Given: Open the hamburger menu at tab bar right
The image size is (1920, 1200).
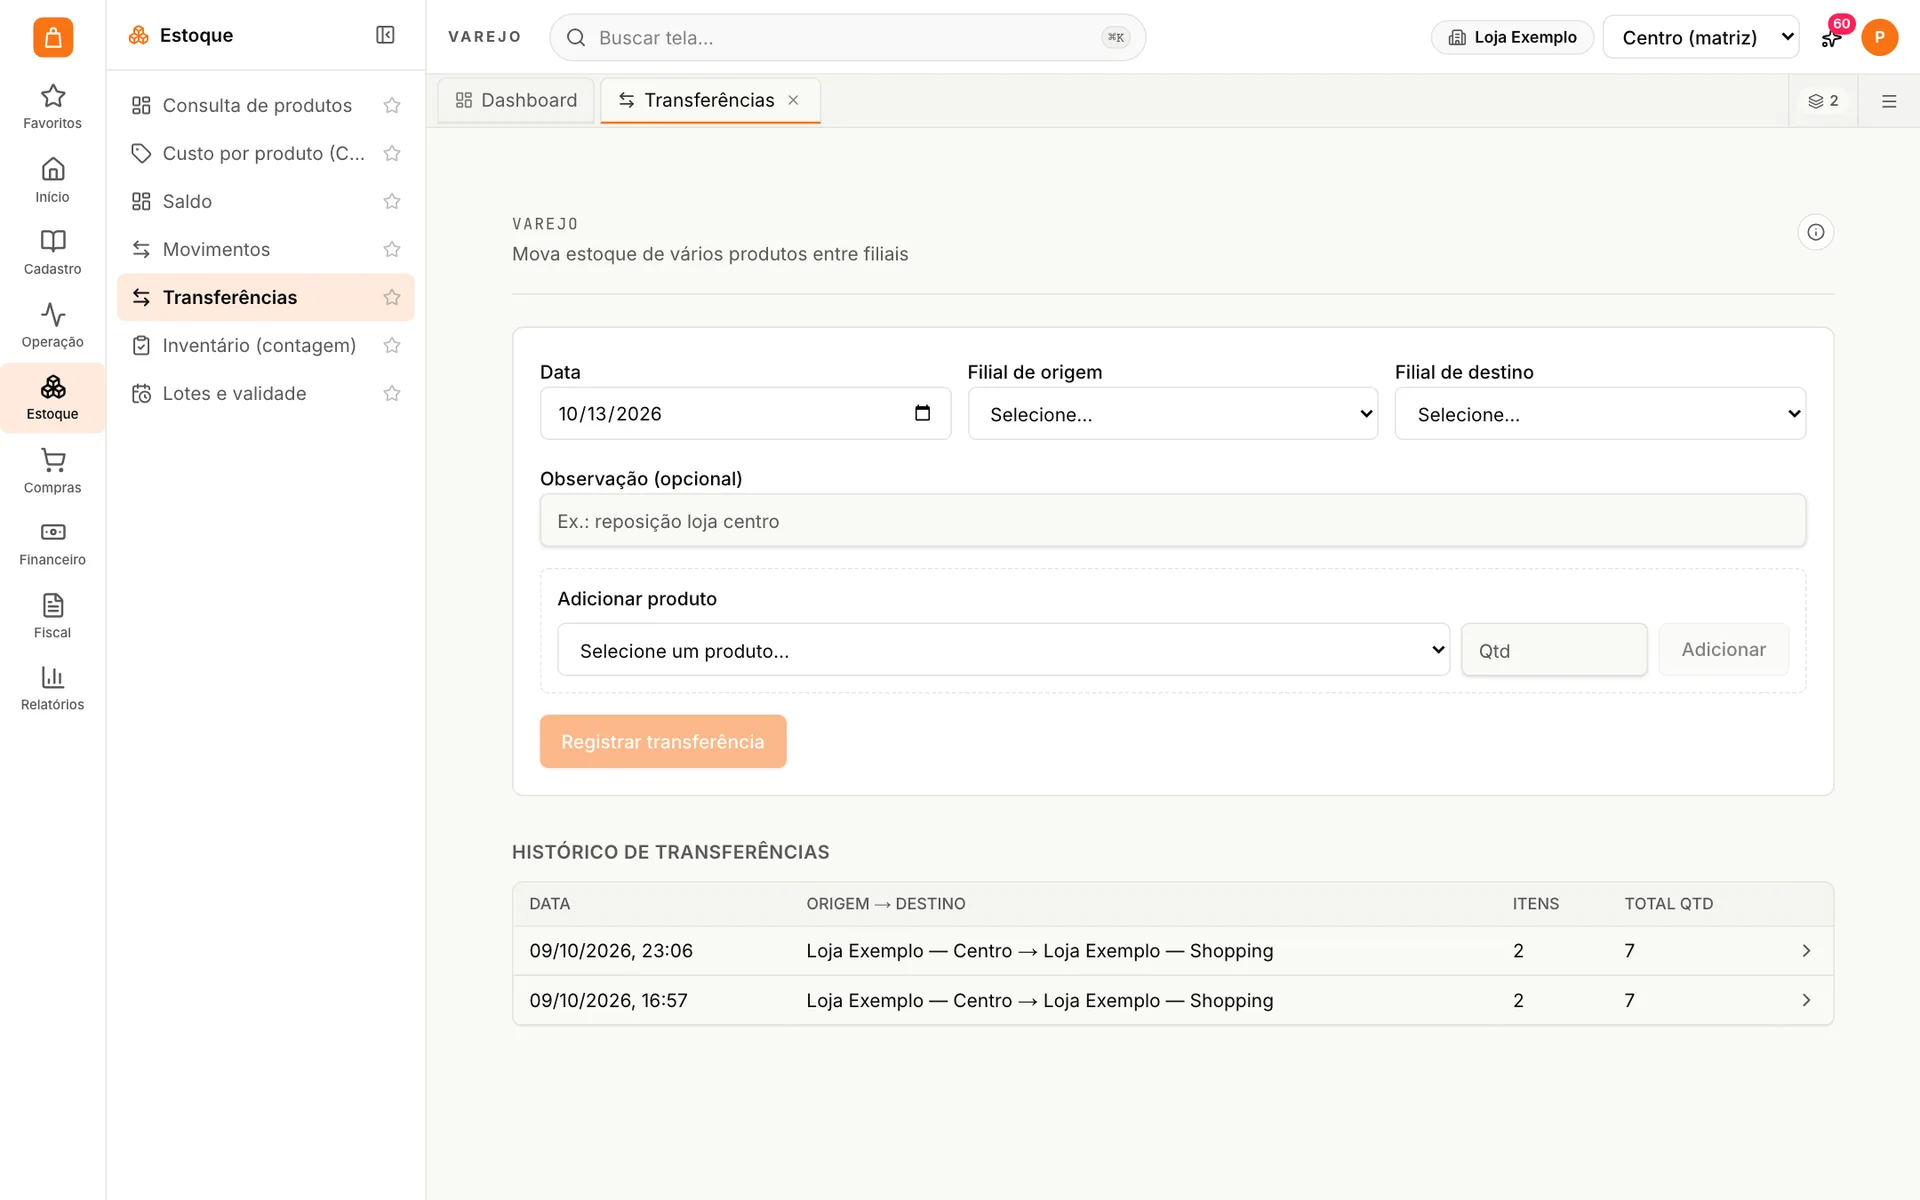Looking at the screenshot, I should point(1889,101).
